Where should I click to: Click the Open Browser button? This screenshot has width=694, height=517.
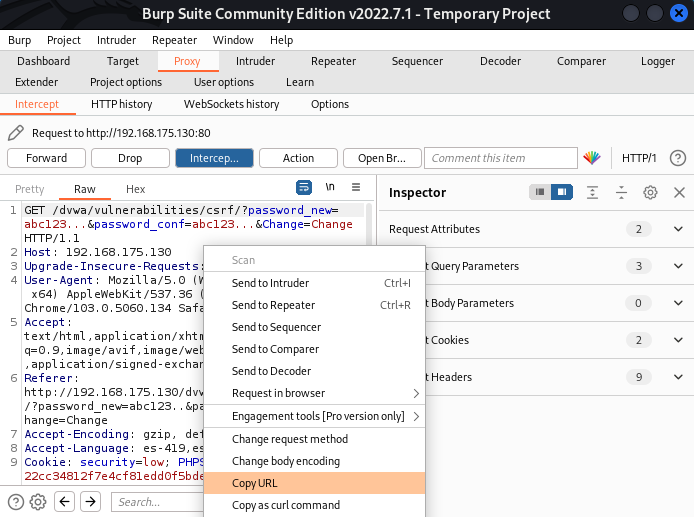coord(382,158)
